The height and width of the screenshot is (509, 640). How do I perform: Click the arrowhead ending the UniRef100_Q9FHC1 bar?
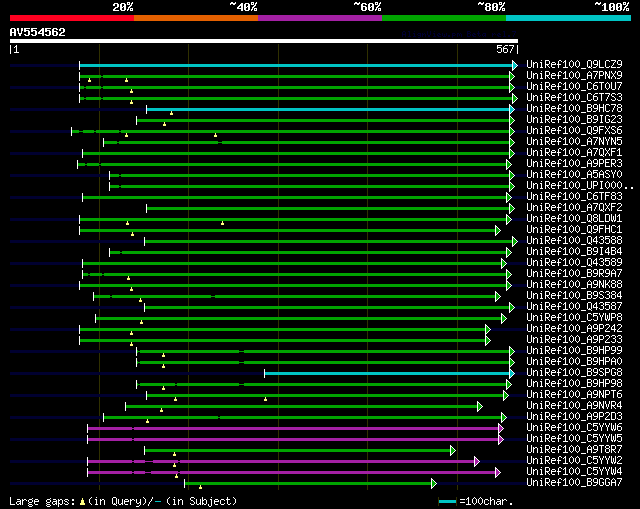pyautogui.click(x=498, y=231)
